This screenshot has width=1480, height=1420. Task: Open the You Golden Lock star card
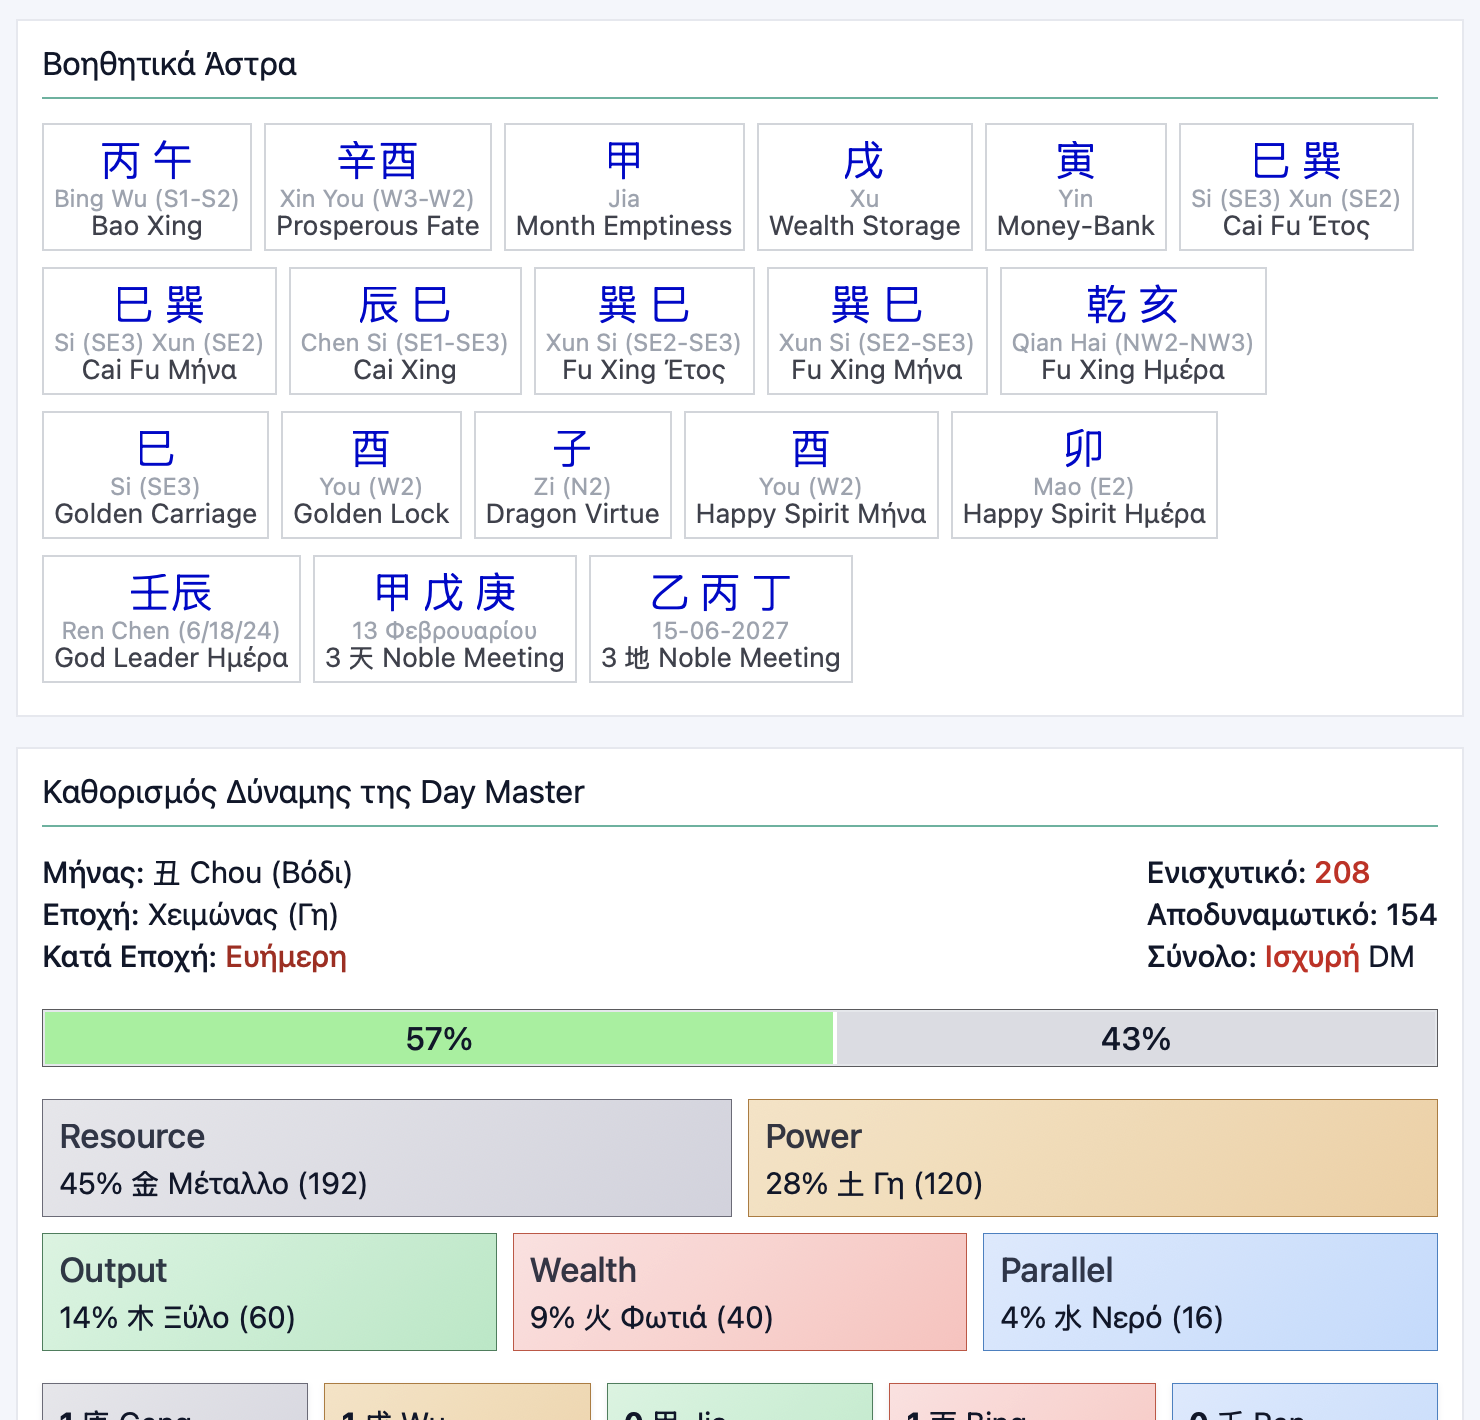tap(371, 475)
